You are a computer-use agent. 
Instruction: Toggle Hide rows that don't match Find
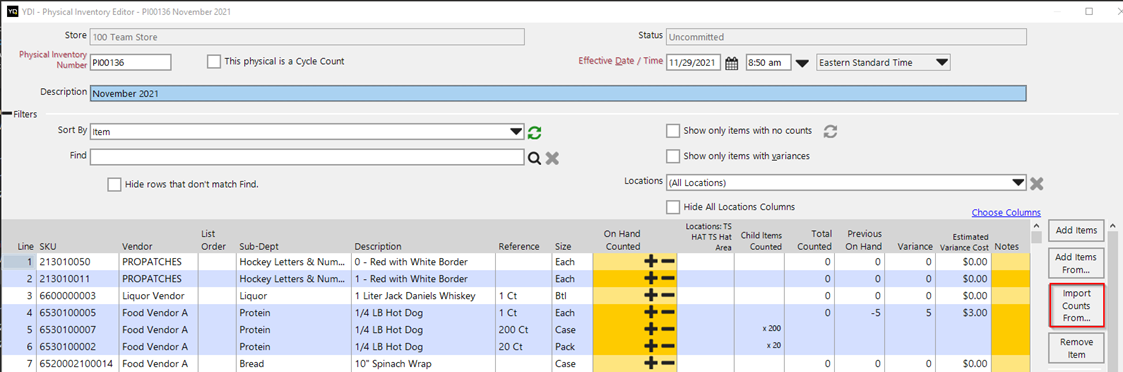coord(114,184)
